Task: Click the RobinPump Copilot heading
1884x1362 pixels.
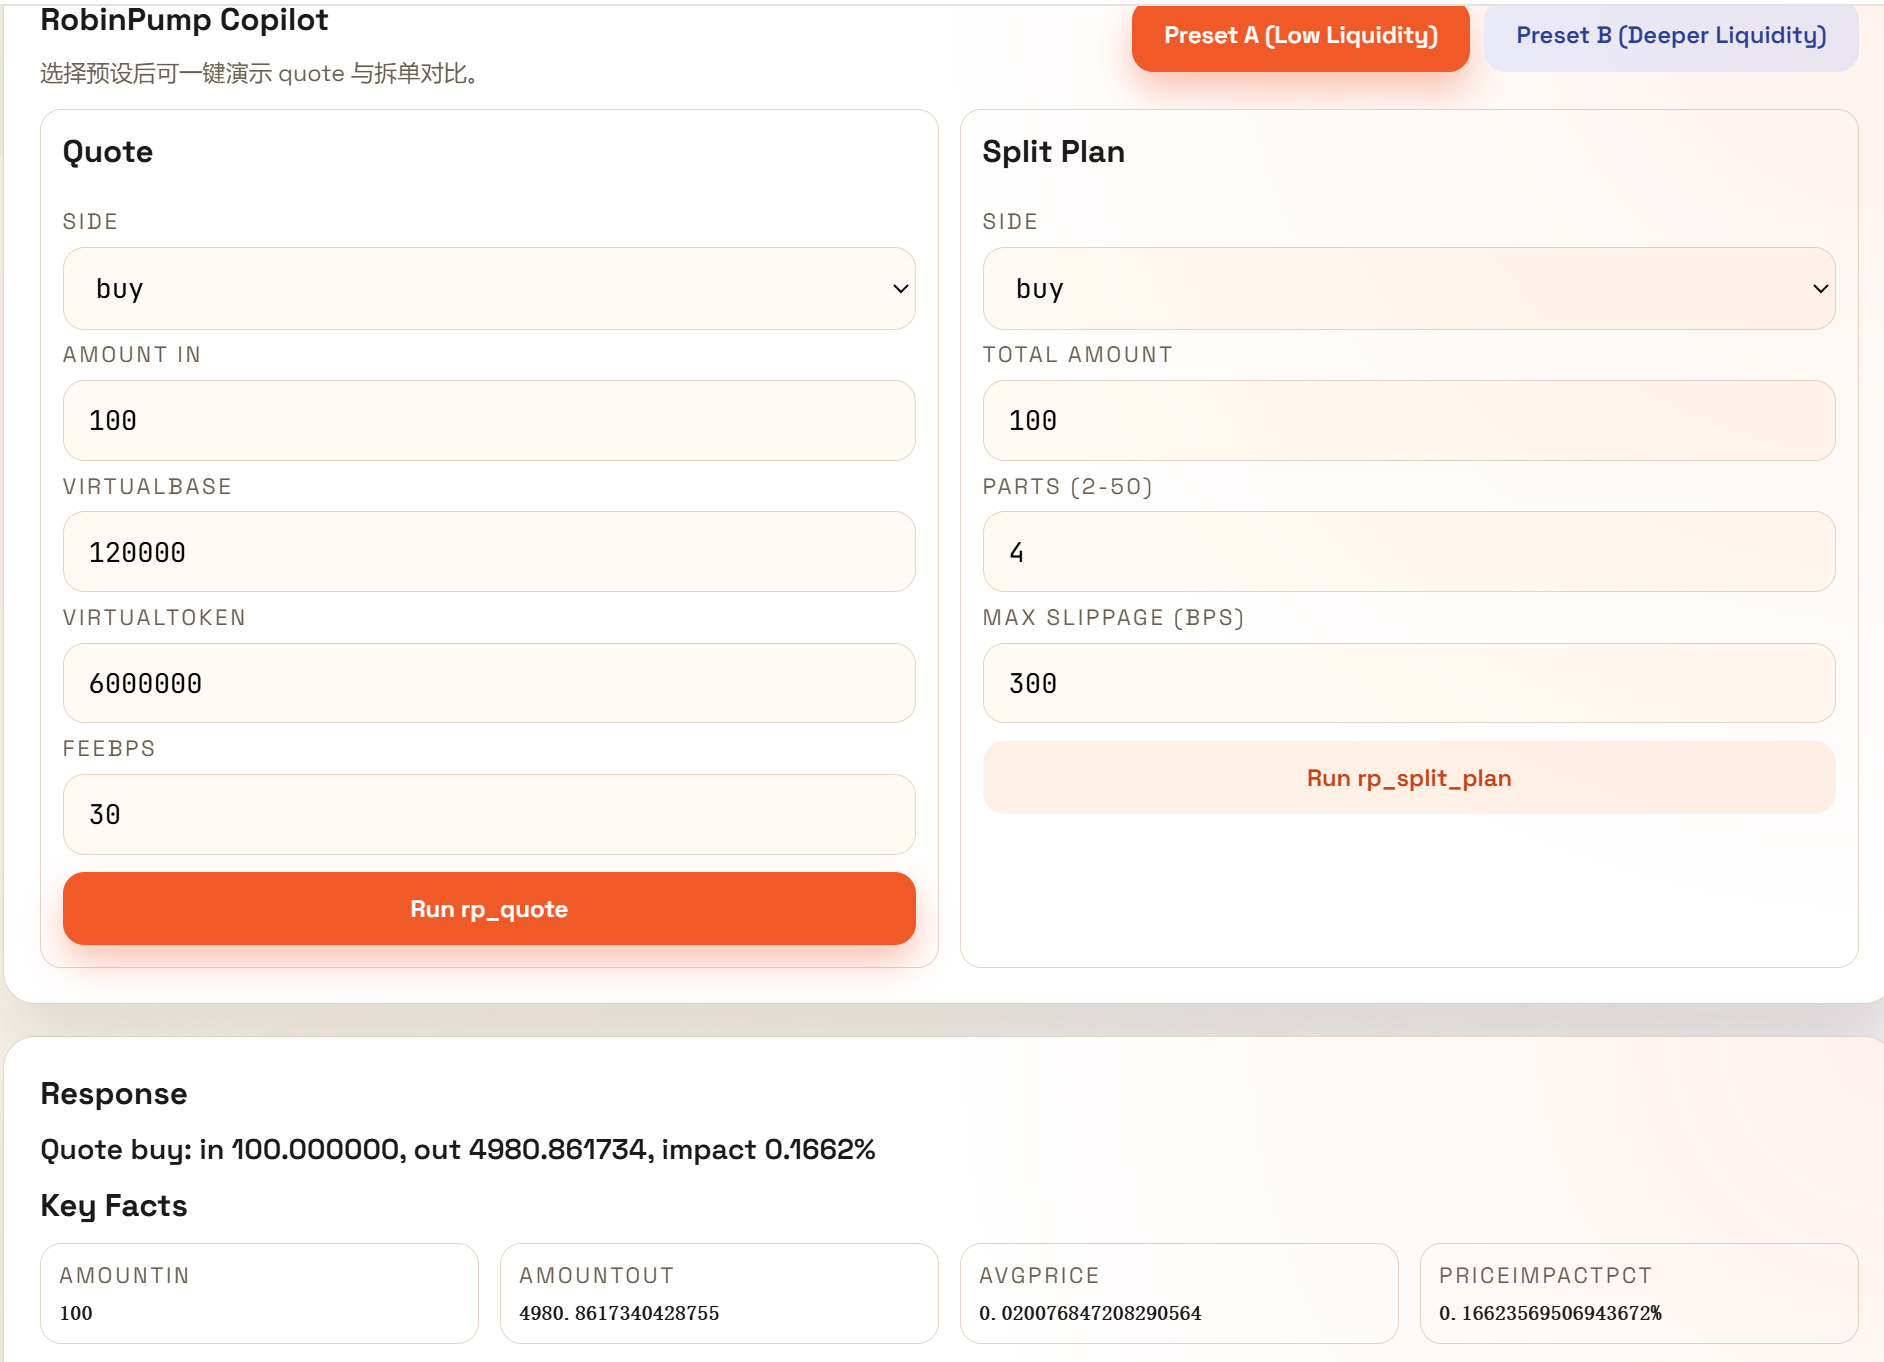Action: (x=184, y=20)
